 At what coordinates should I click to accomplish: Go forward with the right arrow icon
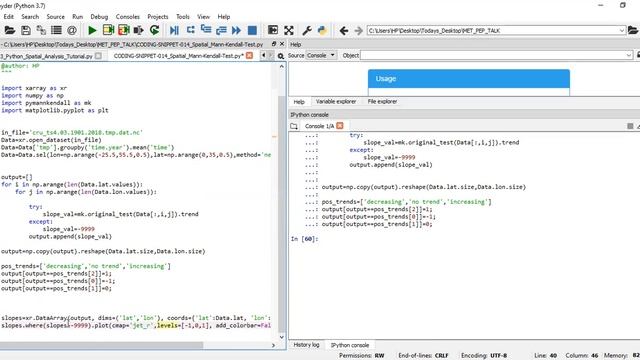[358, 31]
